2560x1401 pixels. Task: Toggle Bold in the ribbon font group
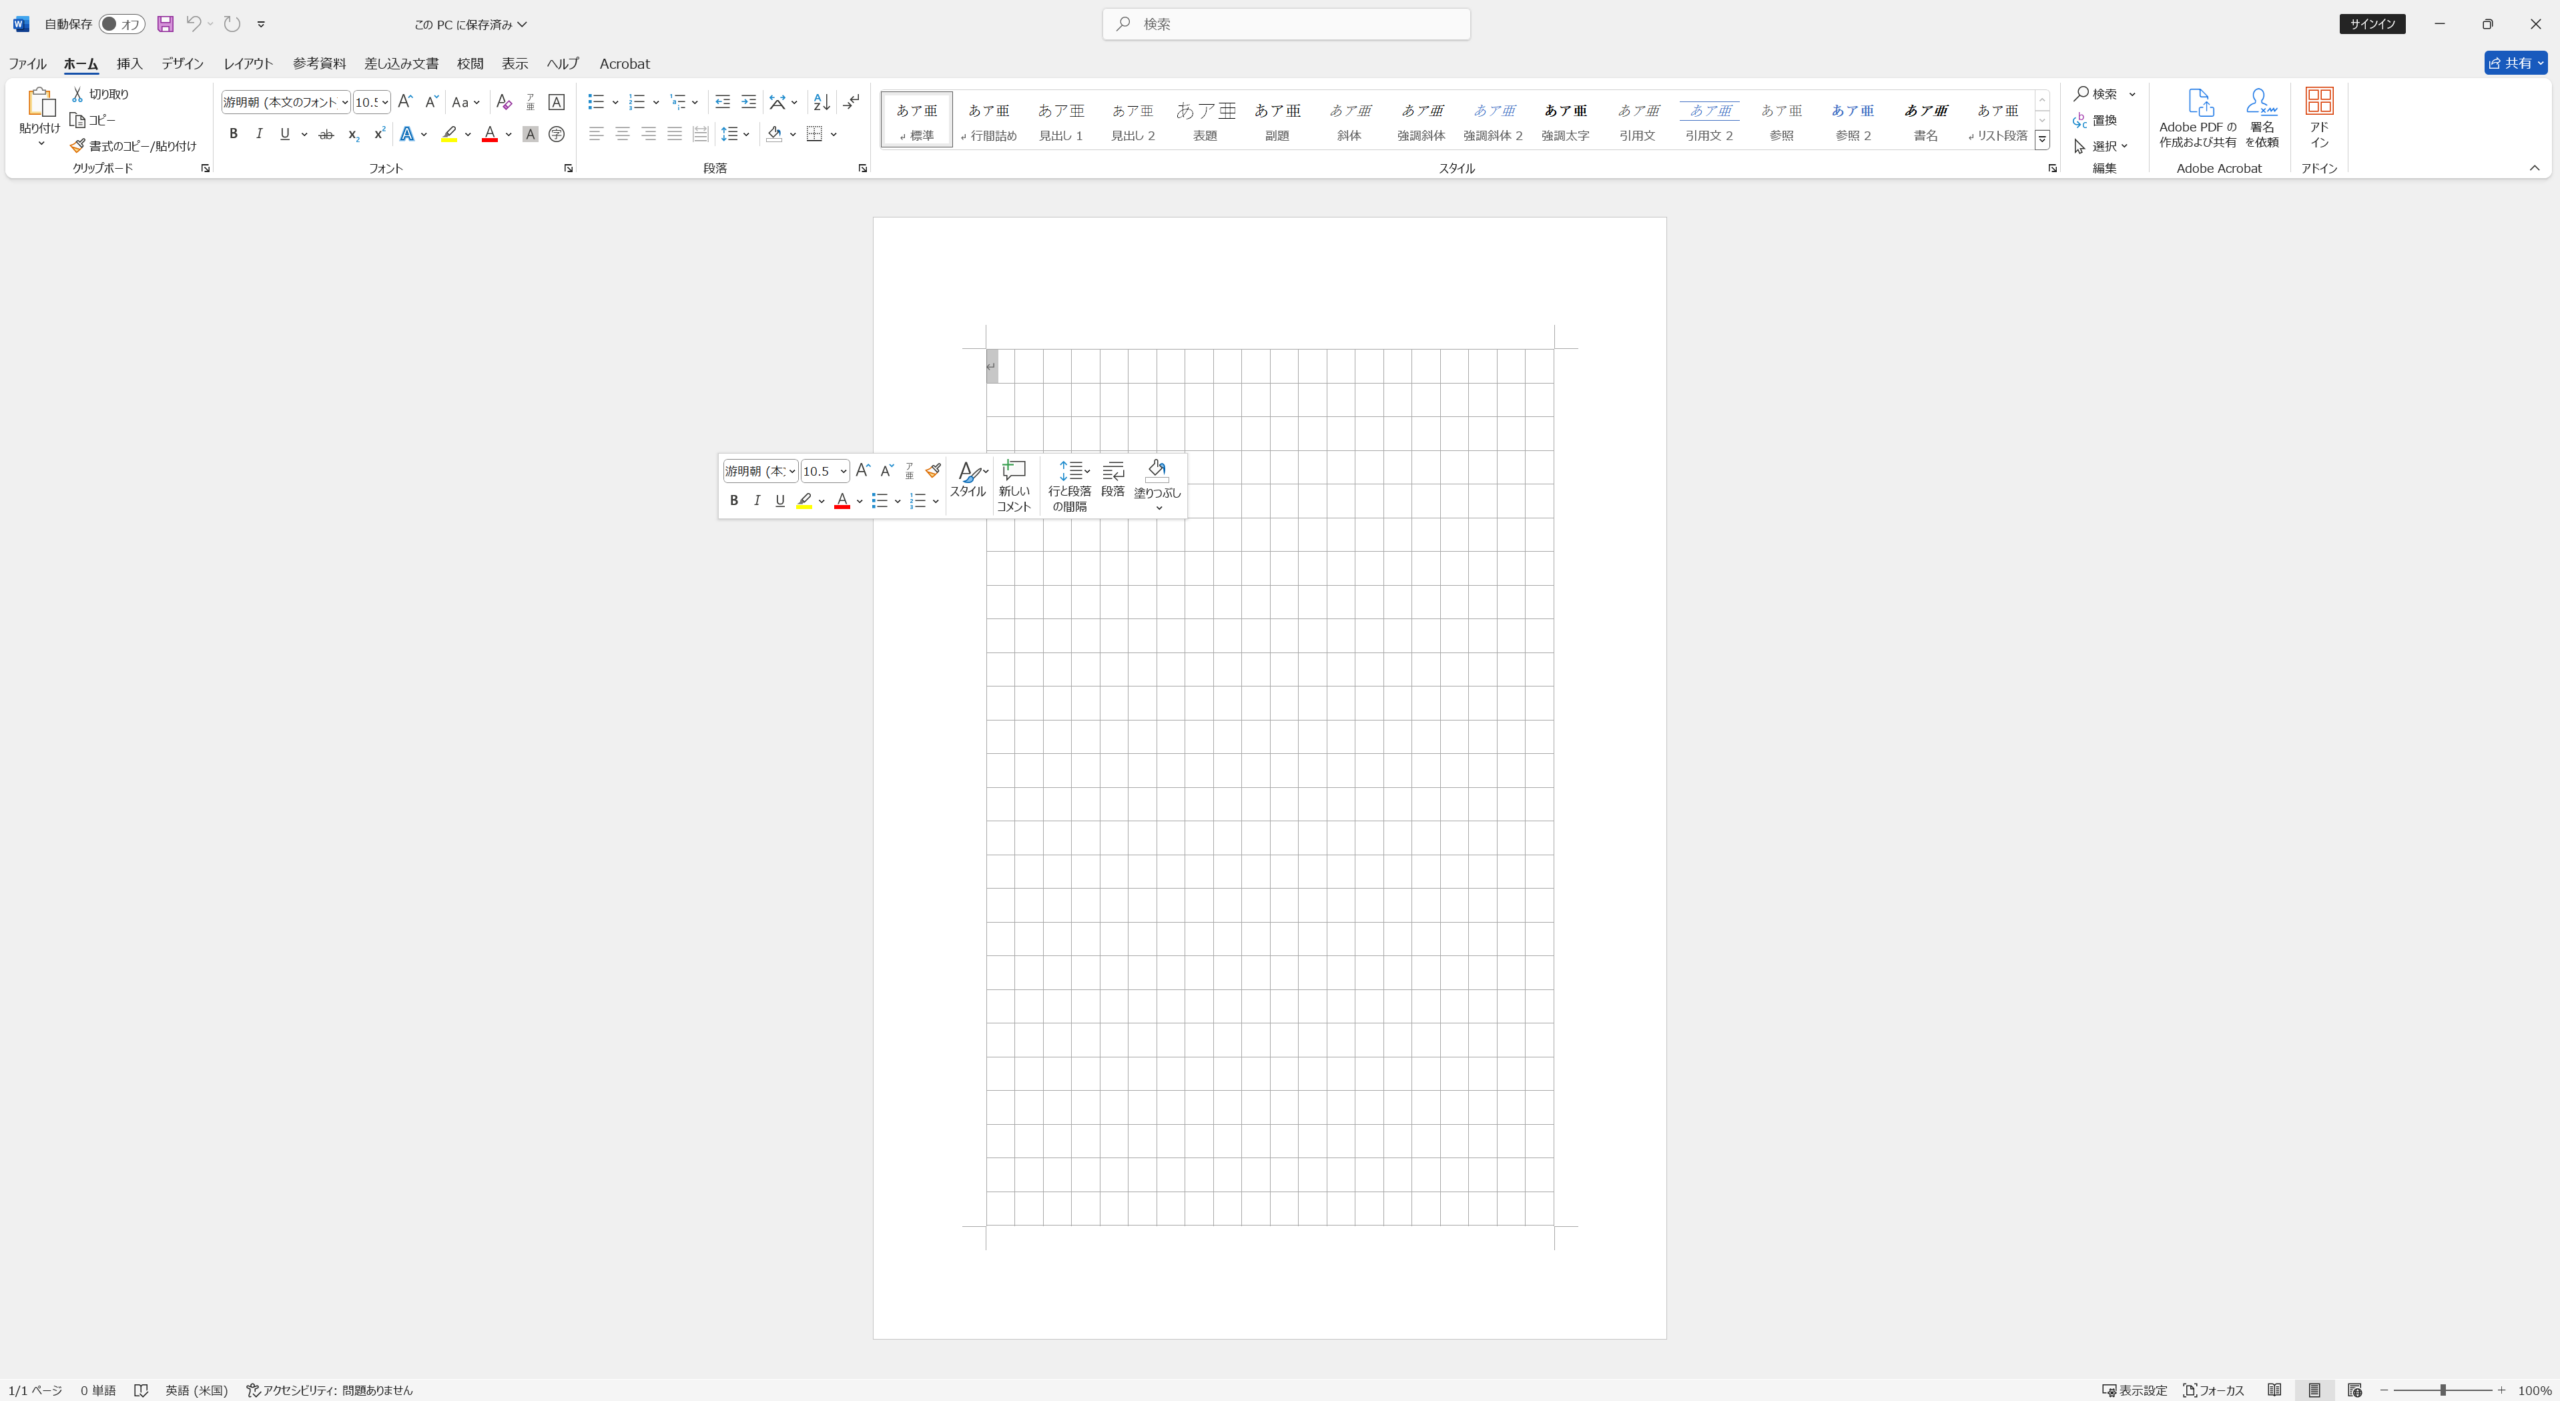coord(233,134)
